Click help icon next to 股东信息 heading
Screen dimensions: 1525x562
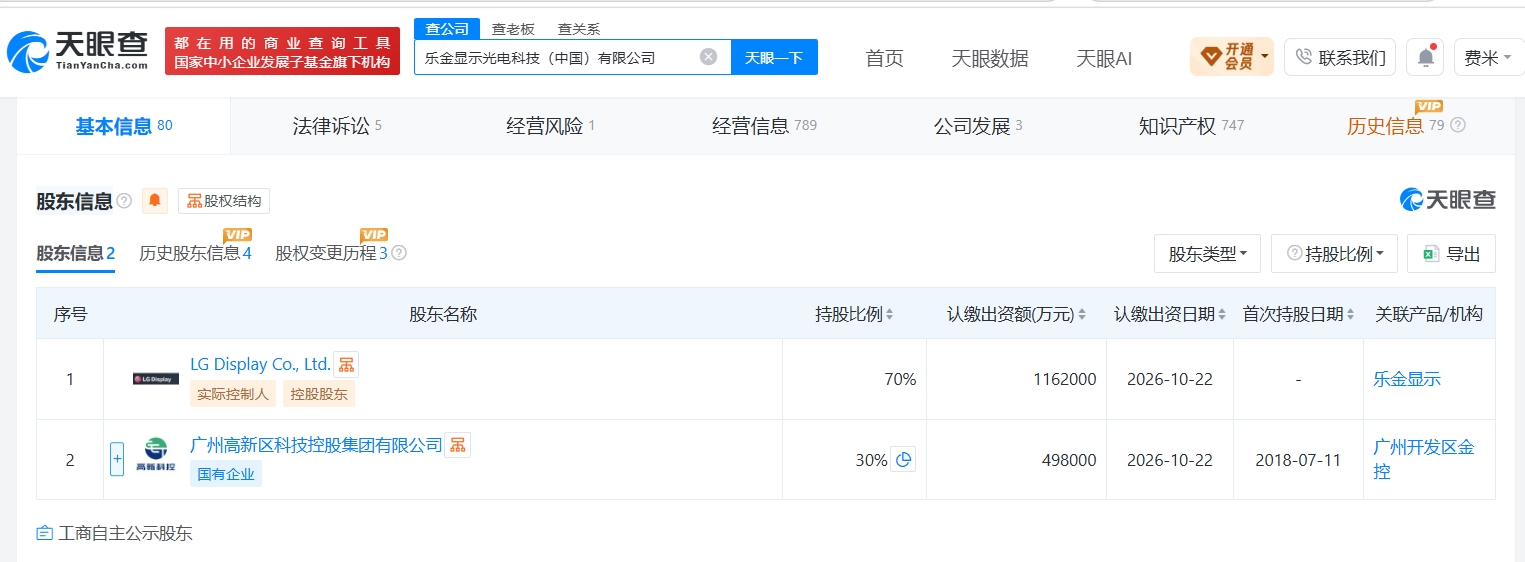coord(124,201)
